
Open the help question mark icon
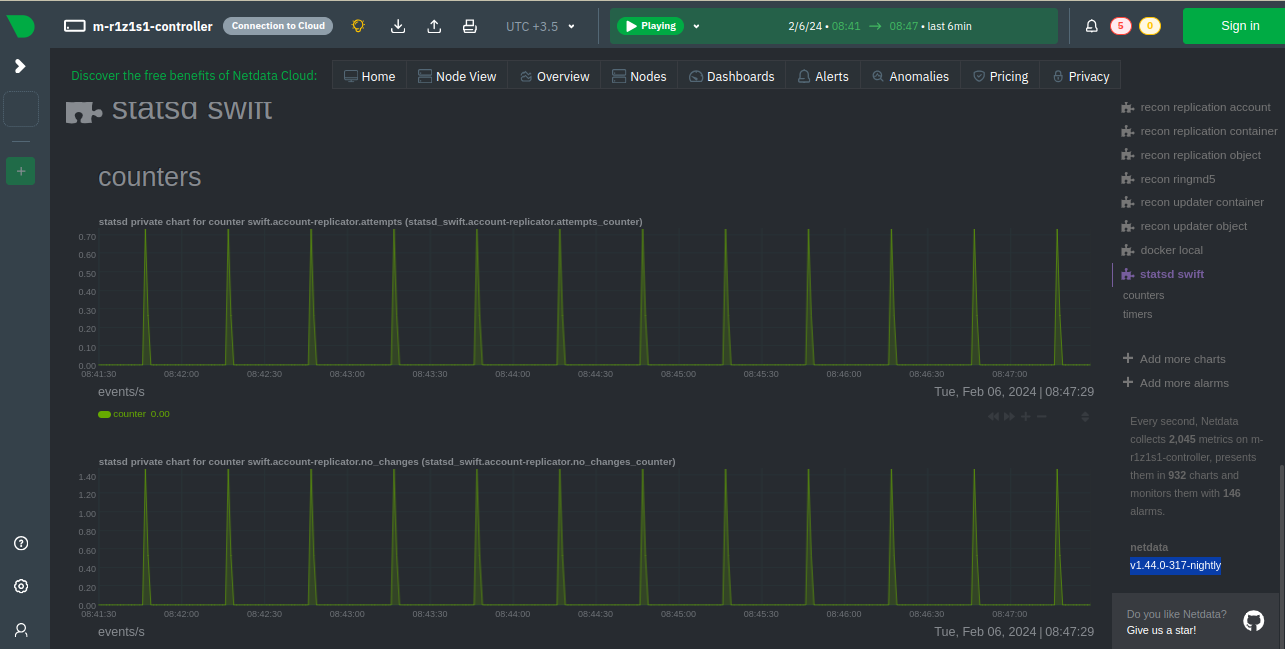click(x=21, y=544)
